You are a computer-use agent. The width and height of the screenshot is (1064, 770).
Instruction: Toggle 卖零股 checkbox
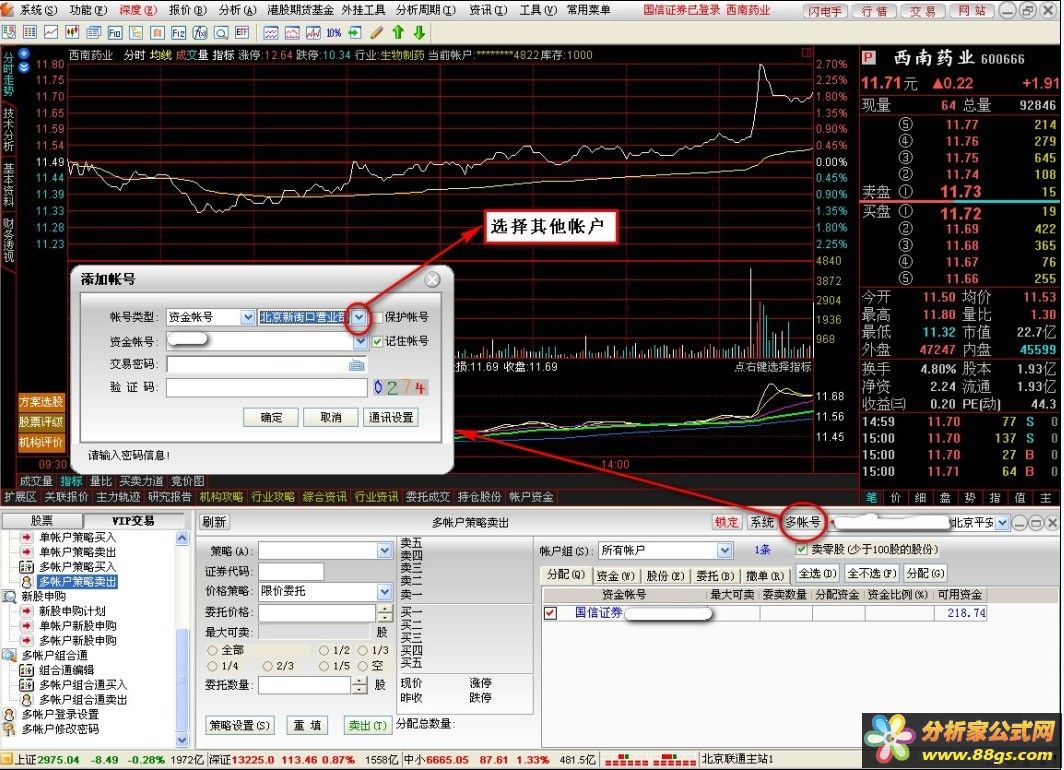(x=802, y=549)
